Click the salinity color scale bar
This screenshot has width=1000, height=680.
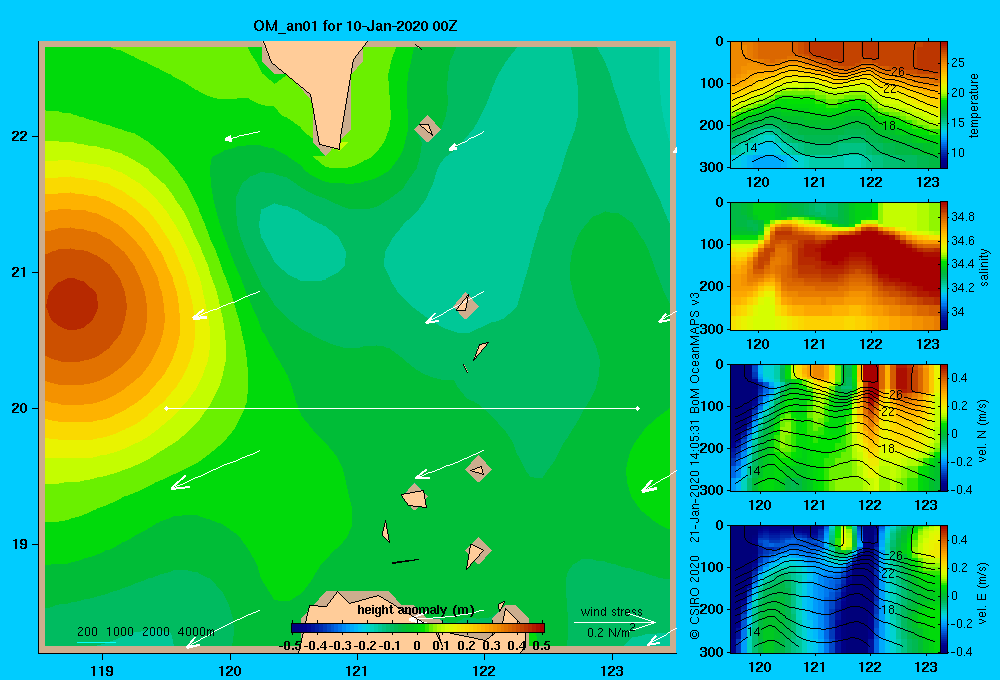coord(944,266)
